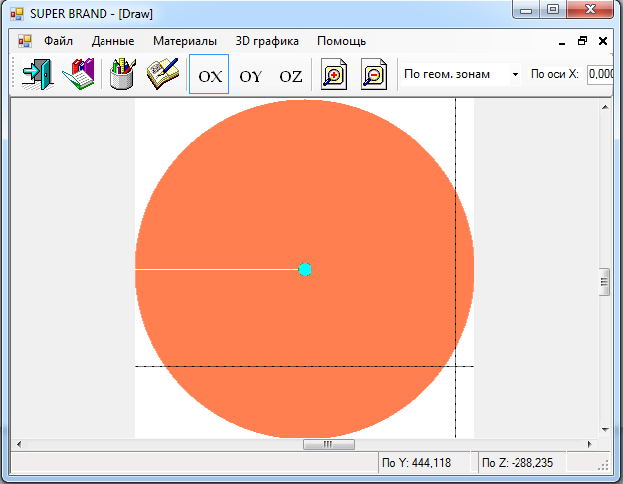Screen dimensions: 623x484
Task: Open the 'По геом. зонам' dropdown
Action: pos(461,74)
